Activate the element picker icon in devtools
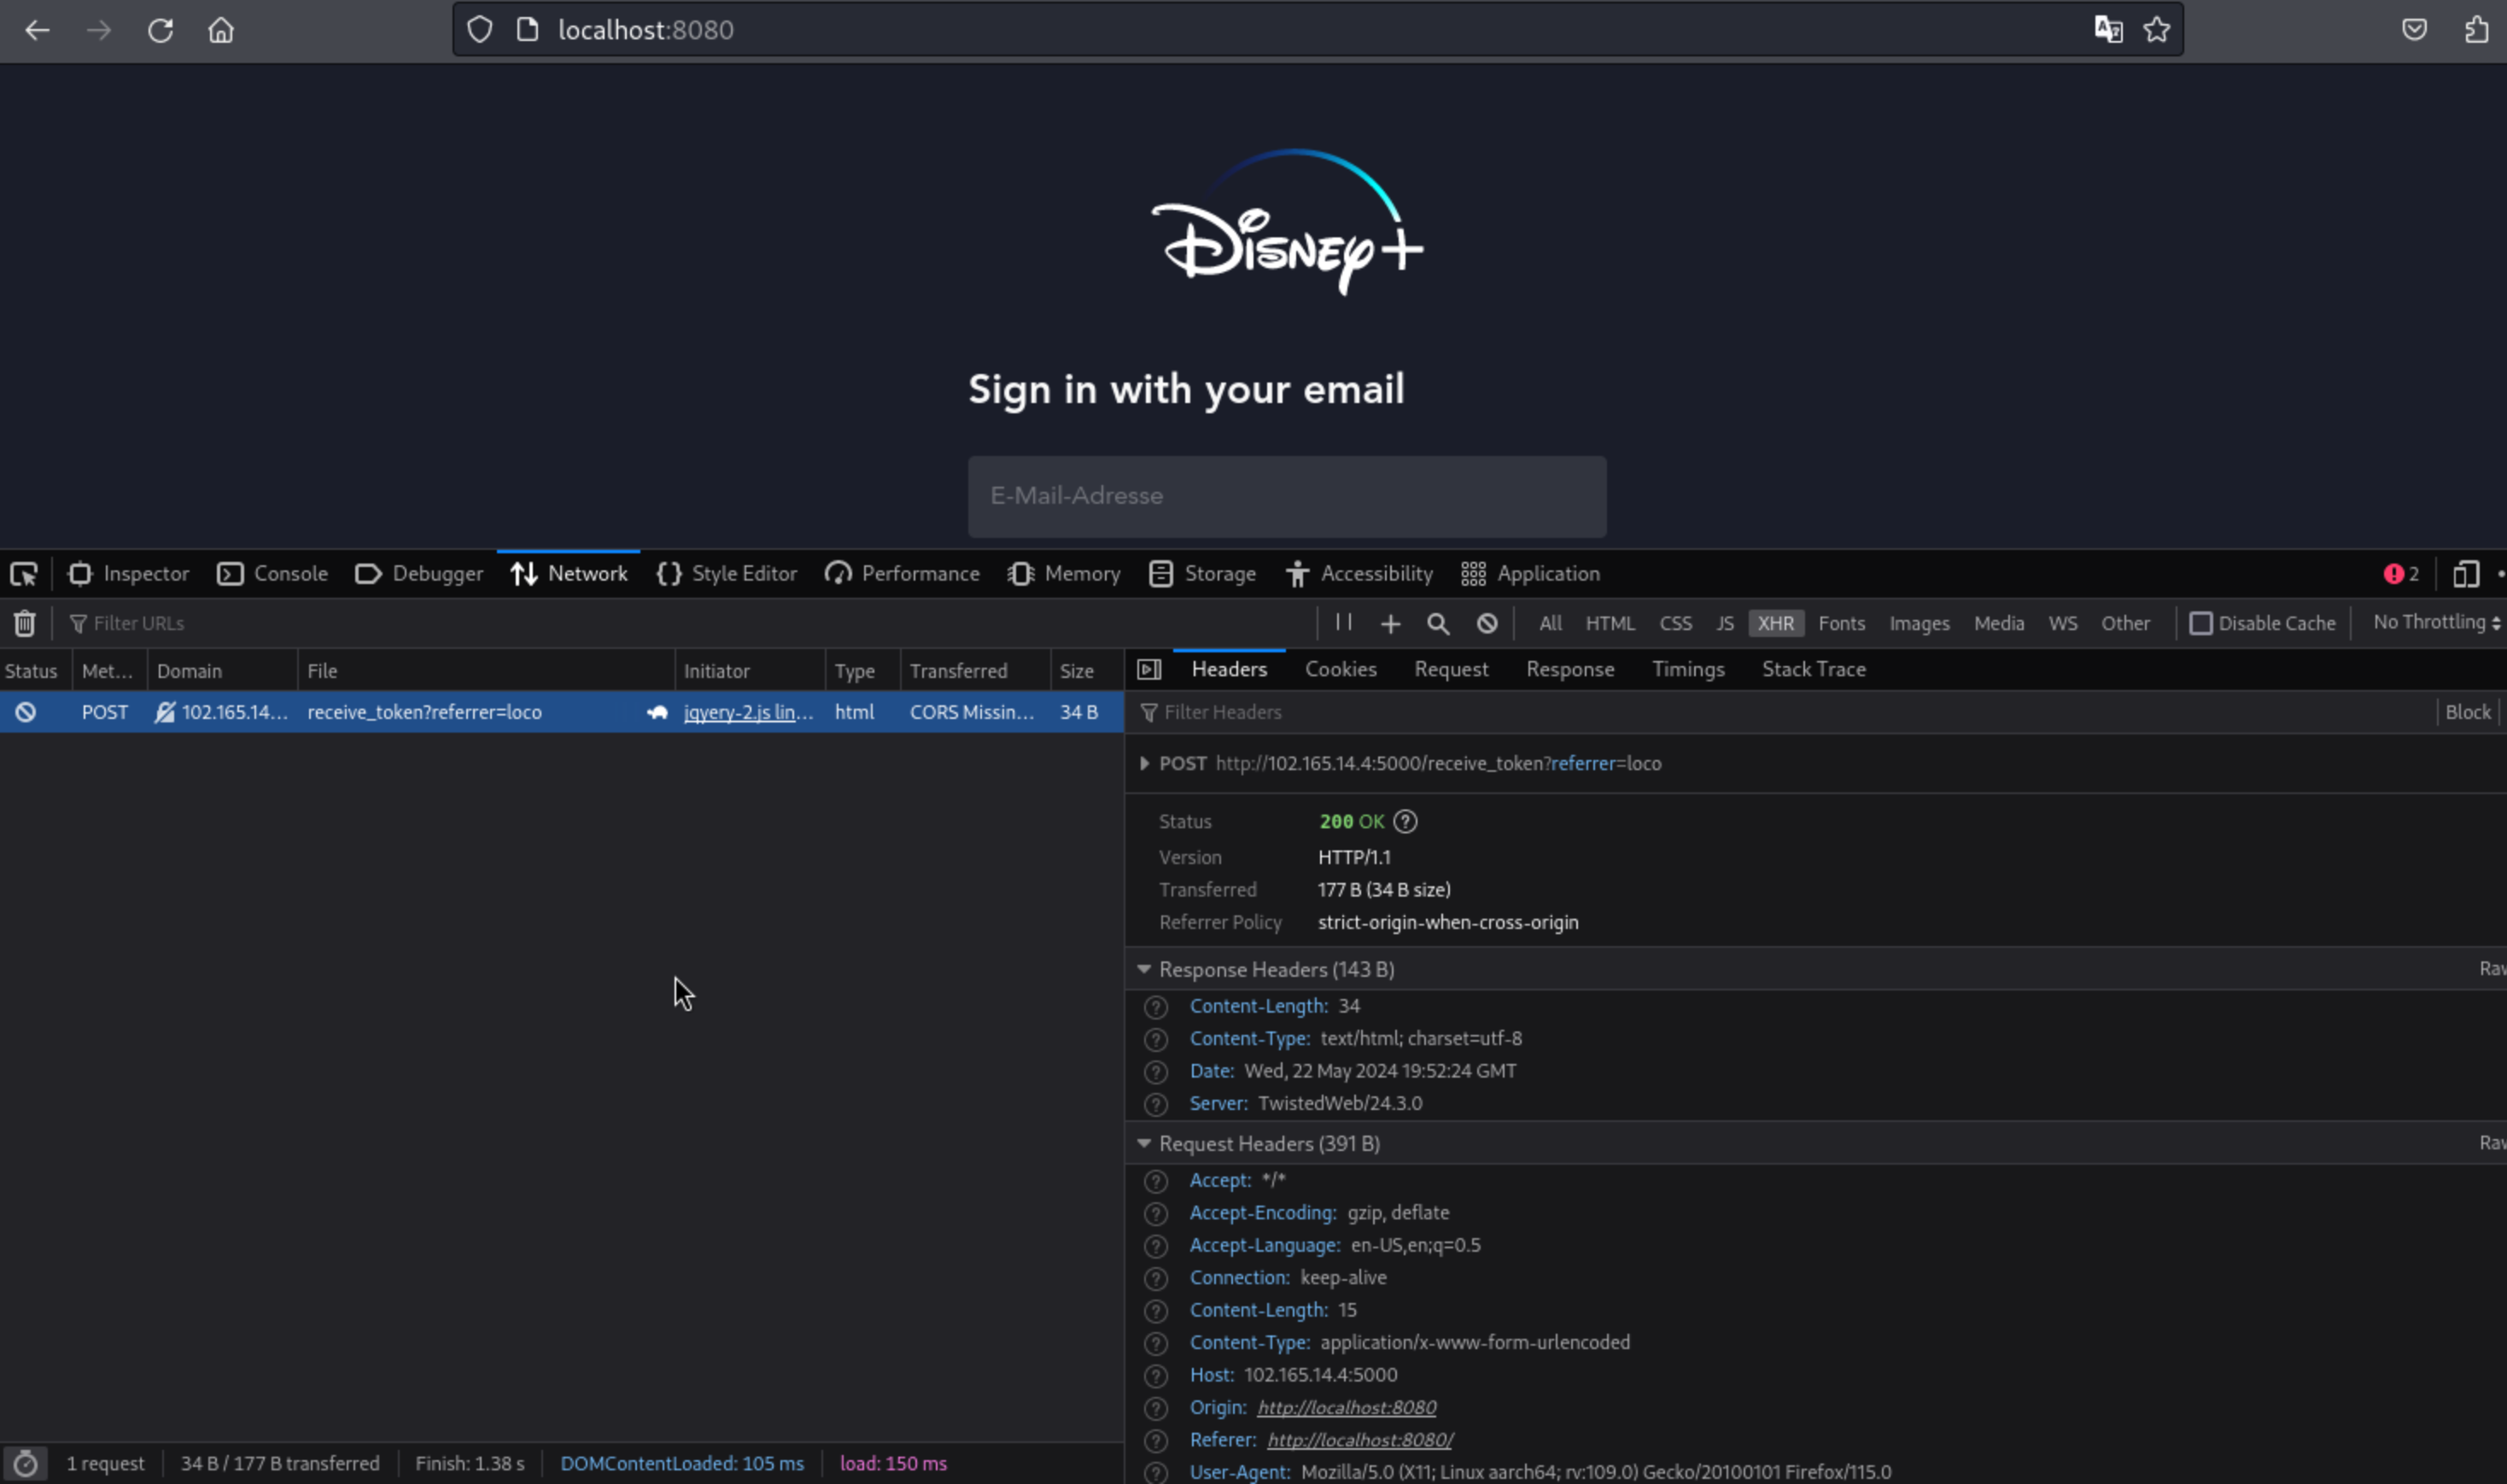The width and height of the screenshot is (2507, 1484). 23,574
